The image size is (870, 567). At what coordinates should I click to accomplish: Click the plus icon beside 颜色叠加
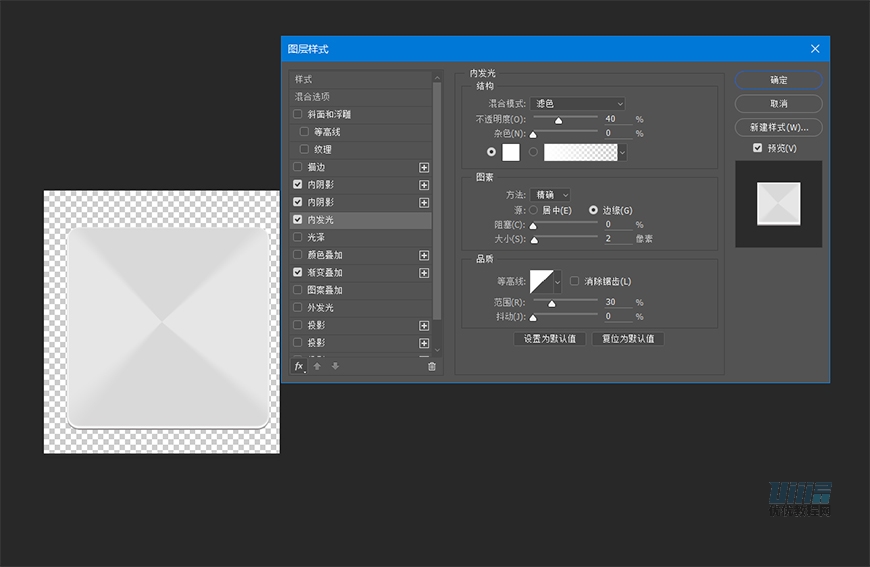[x=424, y=255]
